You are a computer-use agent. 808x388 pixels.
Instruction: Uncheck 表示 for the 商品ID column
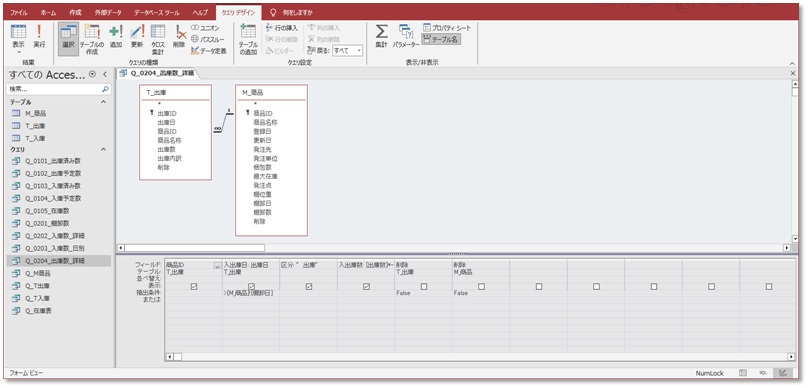(x=194, y=286)
